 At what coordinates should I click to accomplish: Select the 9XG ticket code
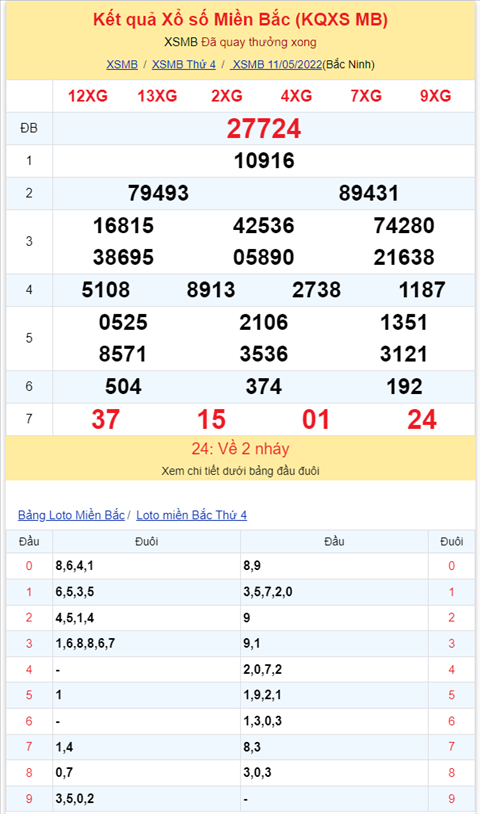coord(435,96)
